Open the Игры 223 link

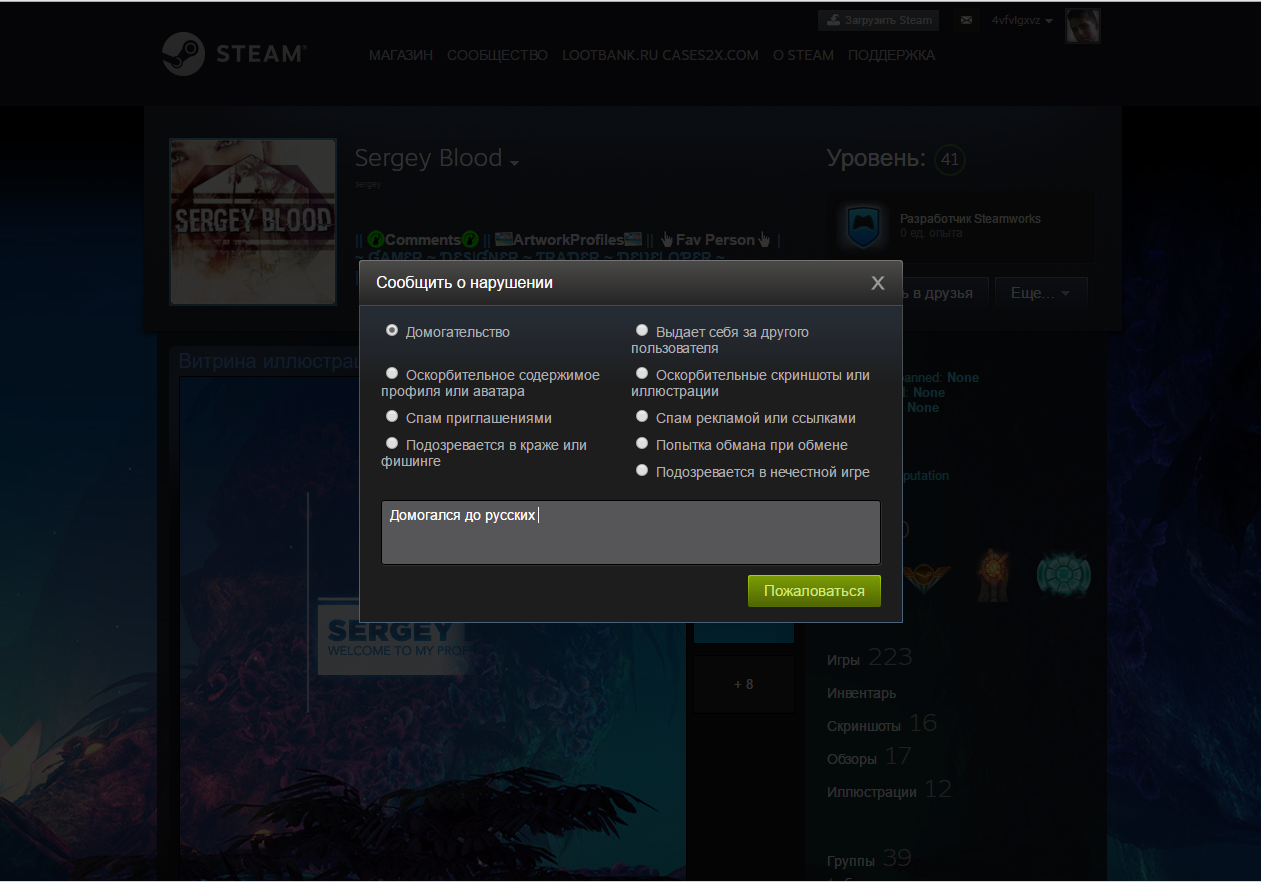(869, 658)
